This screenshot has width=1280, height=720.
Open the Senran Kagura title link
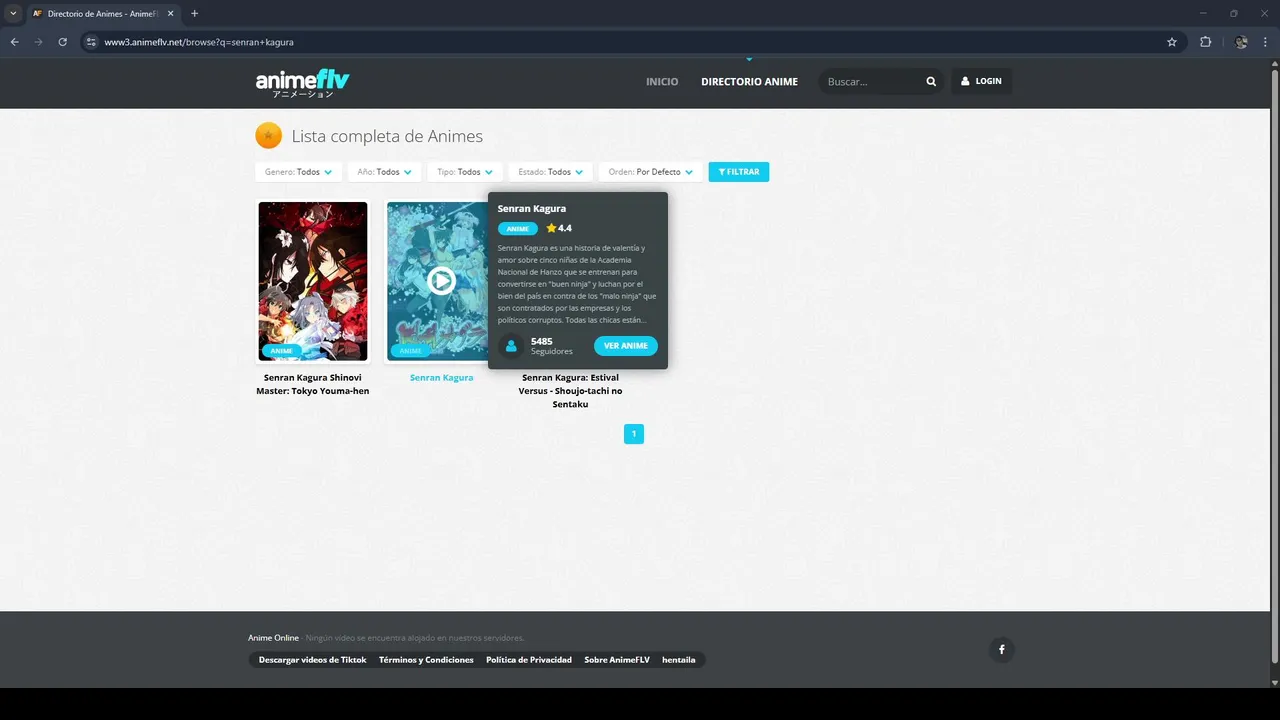point(441,378)
